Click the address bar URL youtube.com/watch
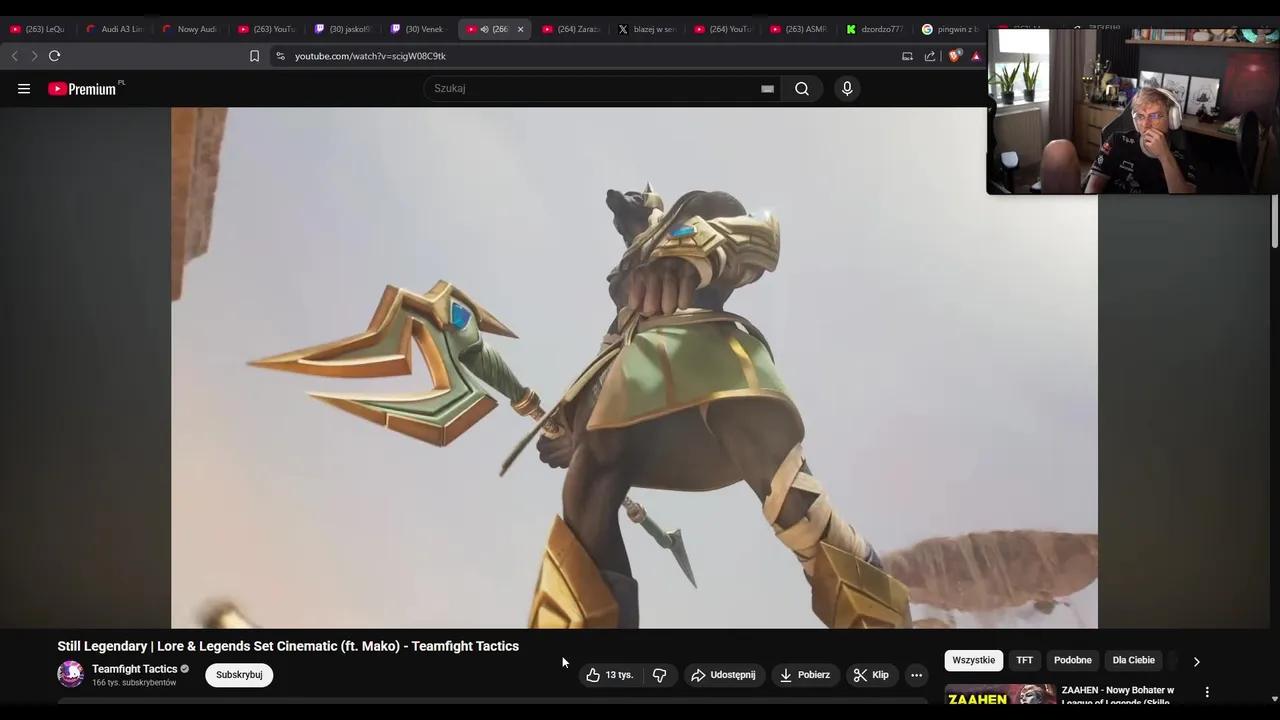 [370, 56]
